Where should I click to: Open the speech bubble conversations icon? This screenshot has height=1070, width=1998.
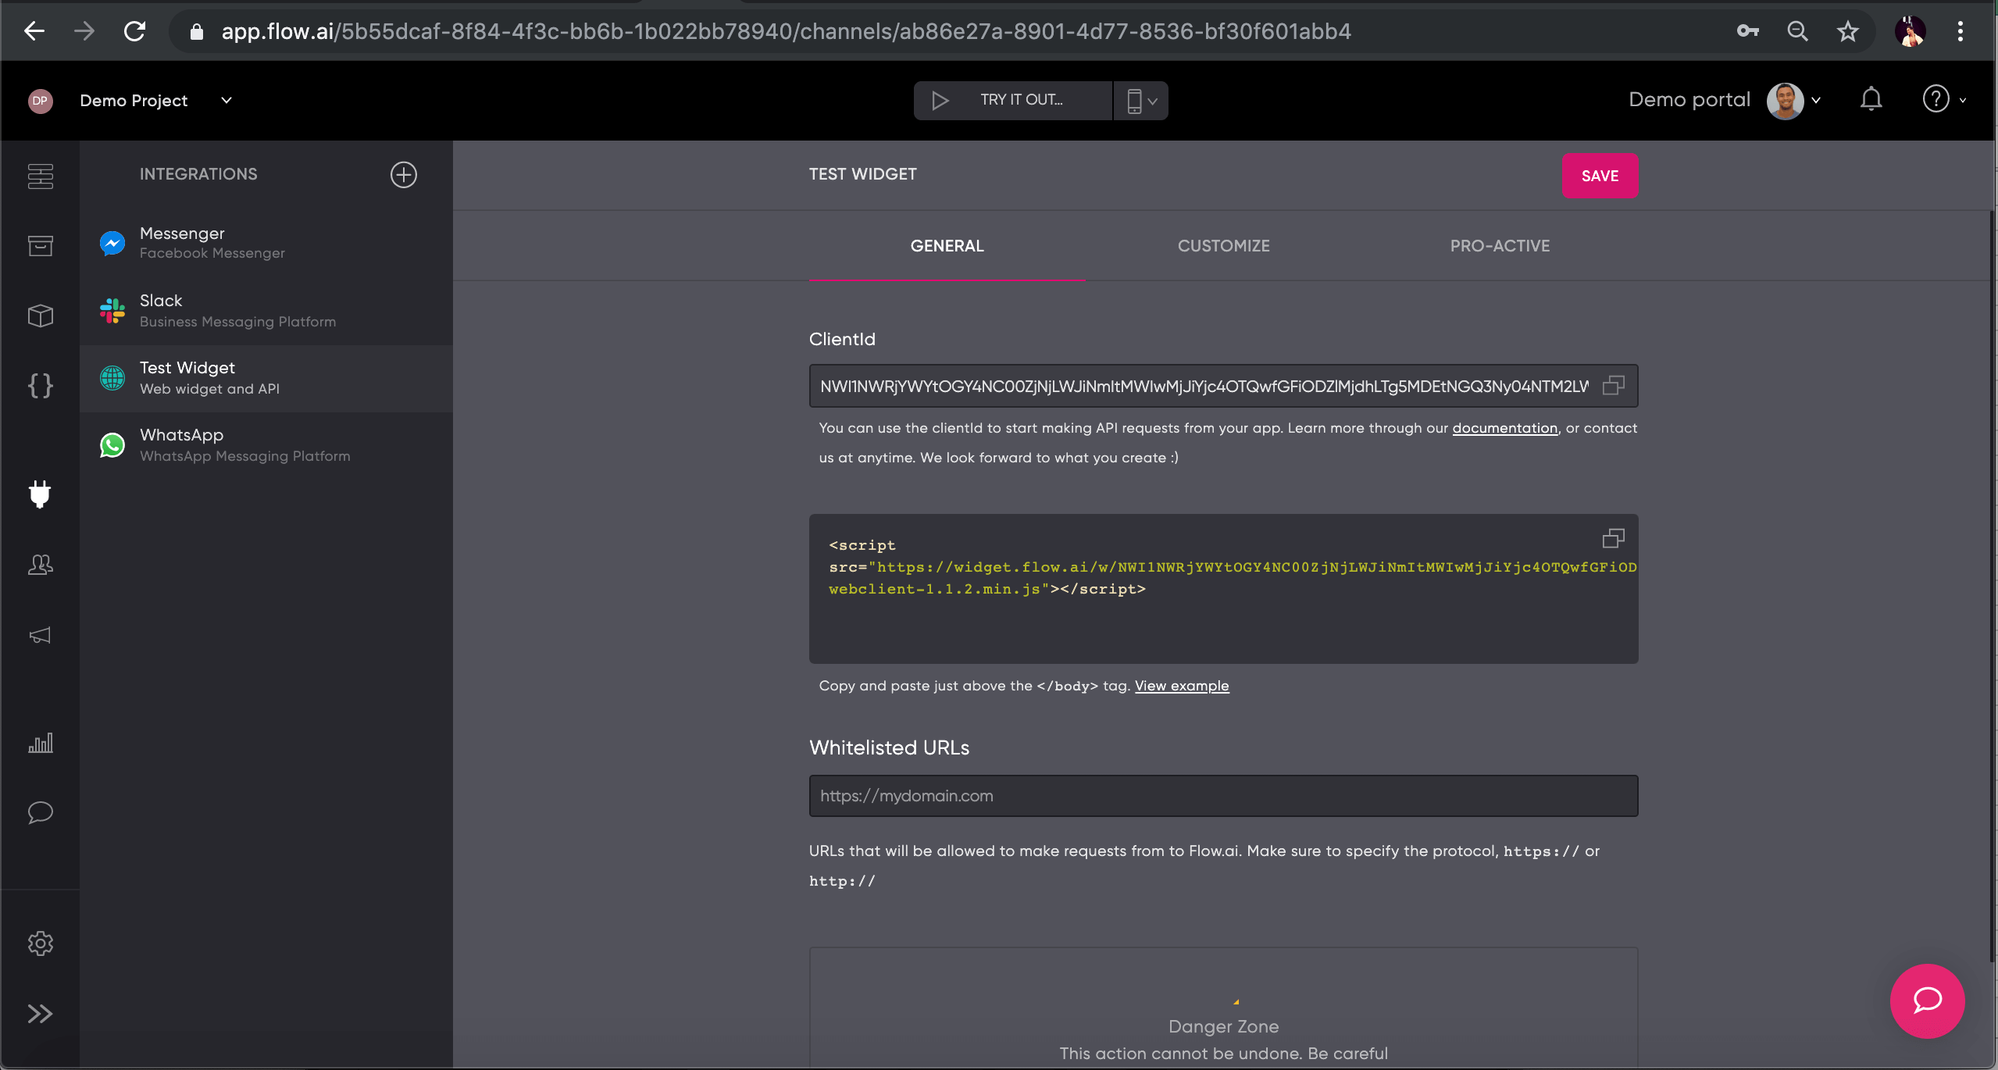tap(40, 812)
